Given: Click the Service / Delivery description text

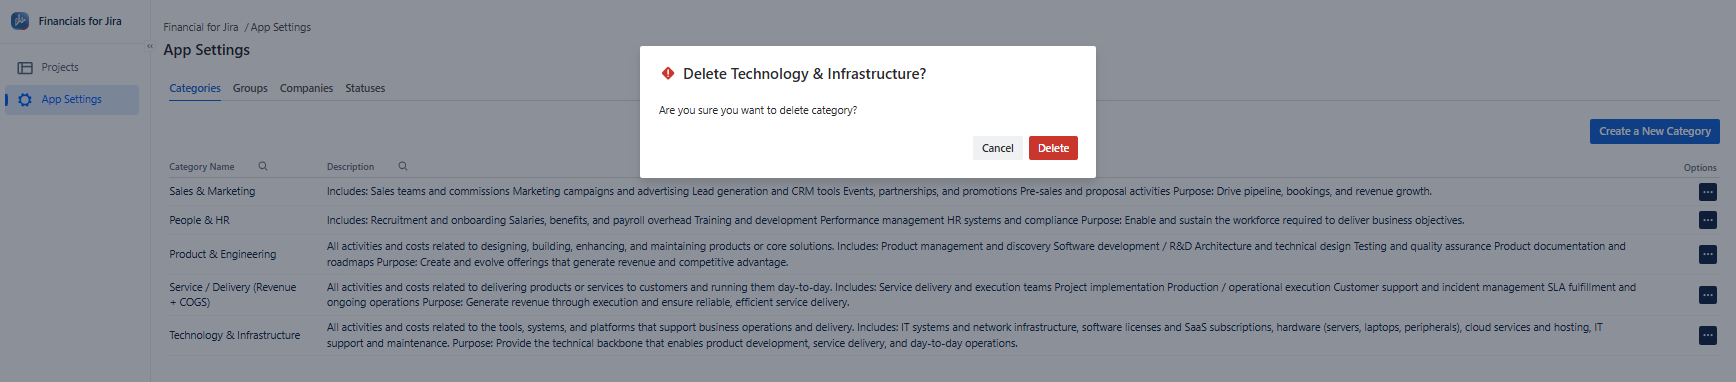Looking at the screenshot, I should (x=981, y=294).
